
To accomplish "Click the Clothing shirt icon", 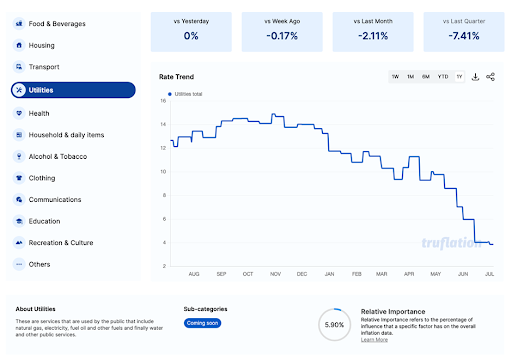I will point(19,178).
